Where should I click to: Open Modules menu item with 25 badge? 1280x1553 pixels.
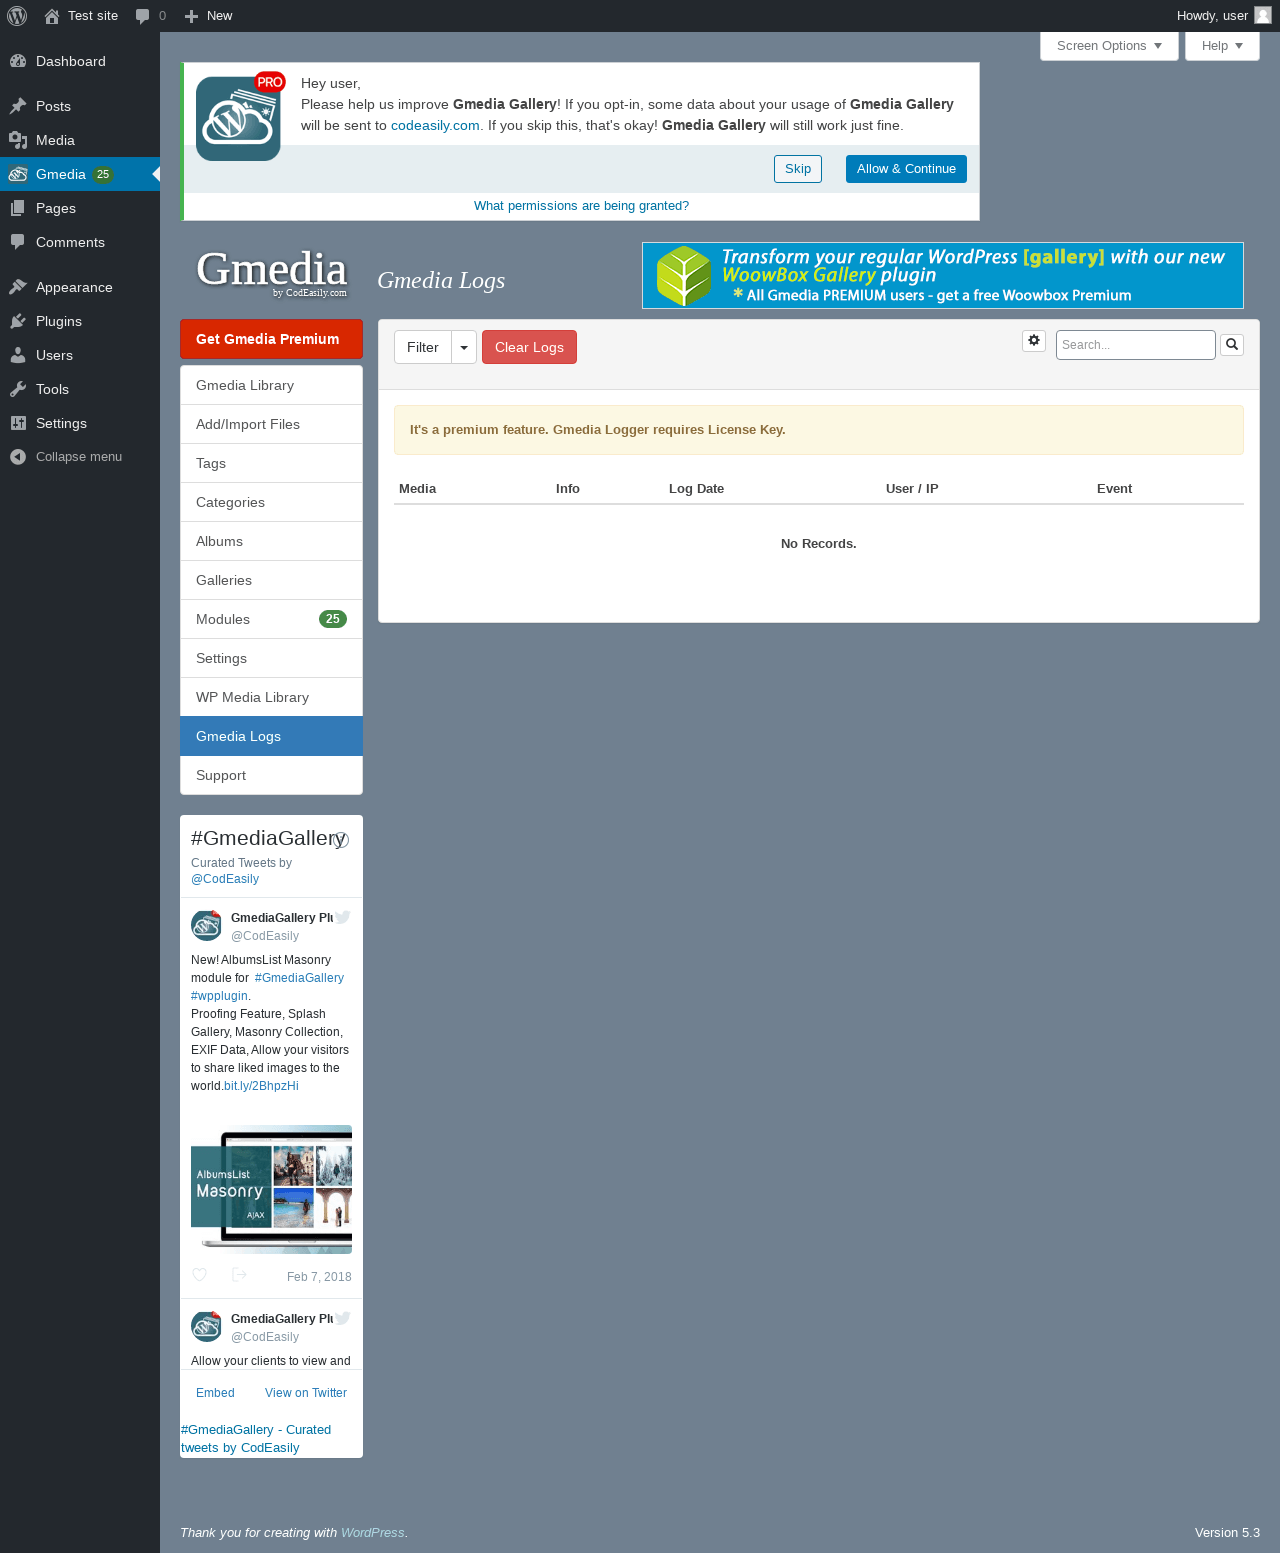pos(271,619)
